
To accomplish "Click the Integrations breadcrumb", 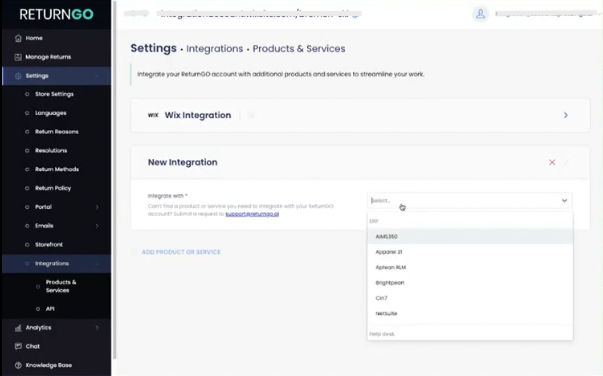I will 215,49.
